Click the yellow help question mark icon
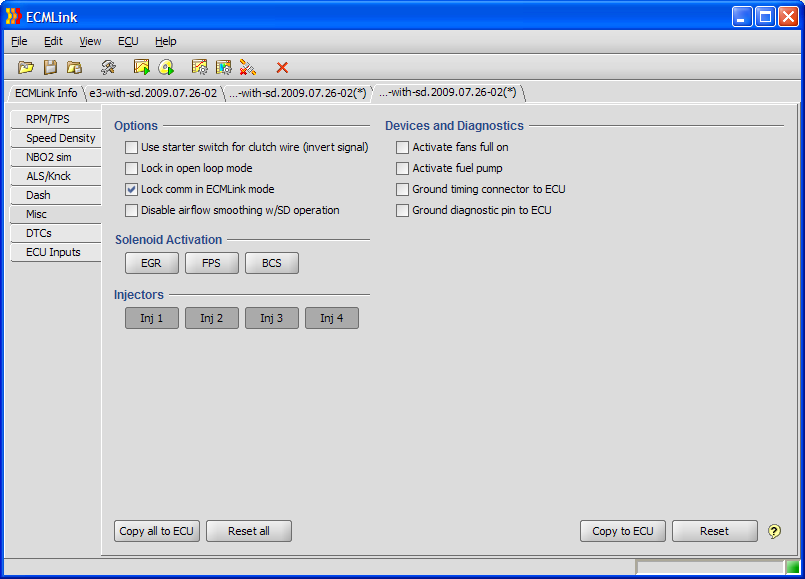Viewport: 805px width, 579px height. (x=774, y=531)
